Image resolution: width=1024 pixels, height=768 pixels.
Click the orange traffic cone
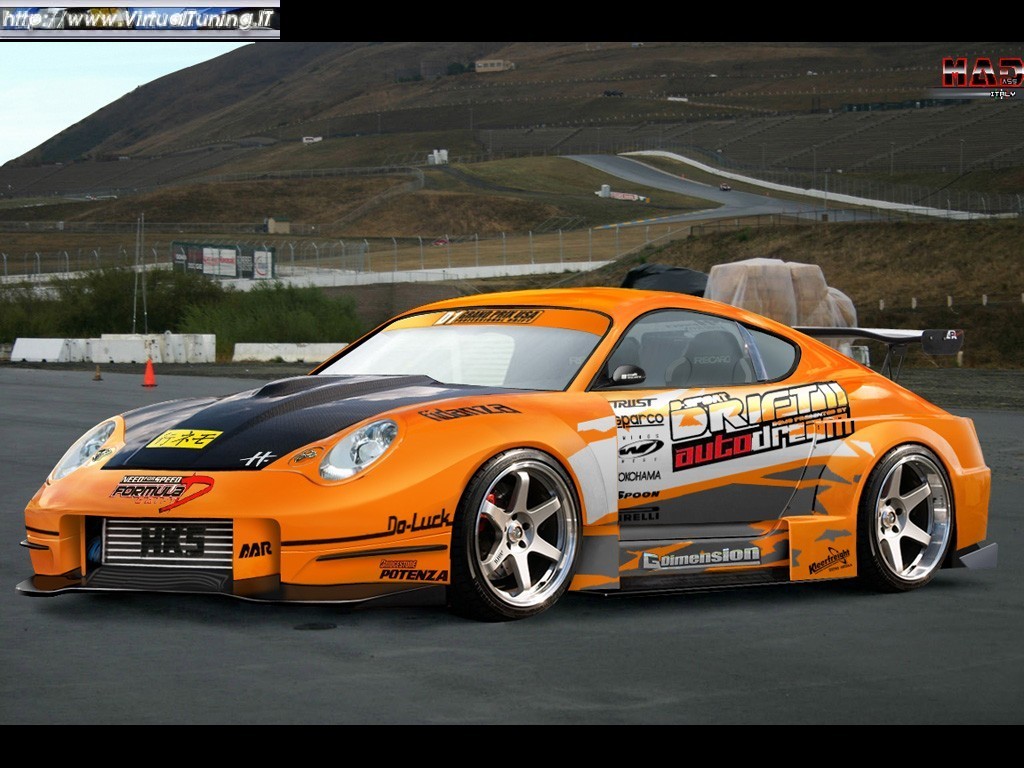[150, 373]
